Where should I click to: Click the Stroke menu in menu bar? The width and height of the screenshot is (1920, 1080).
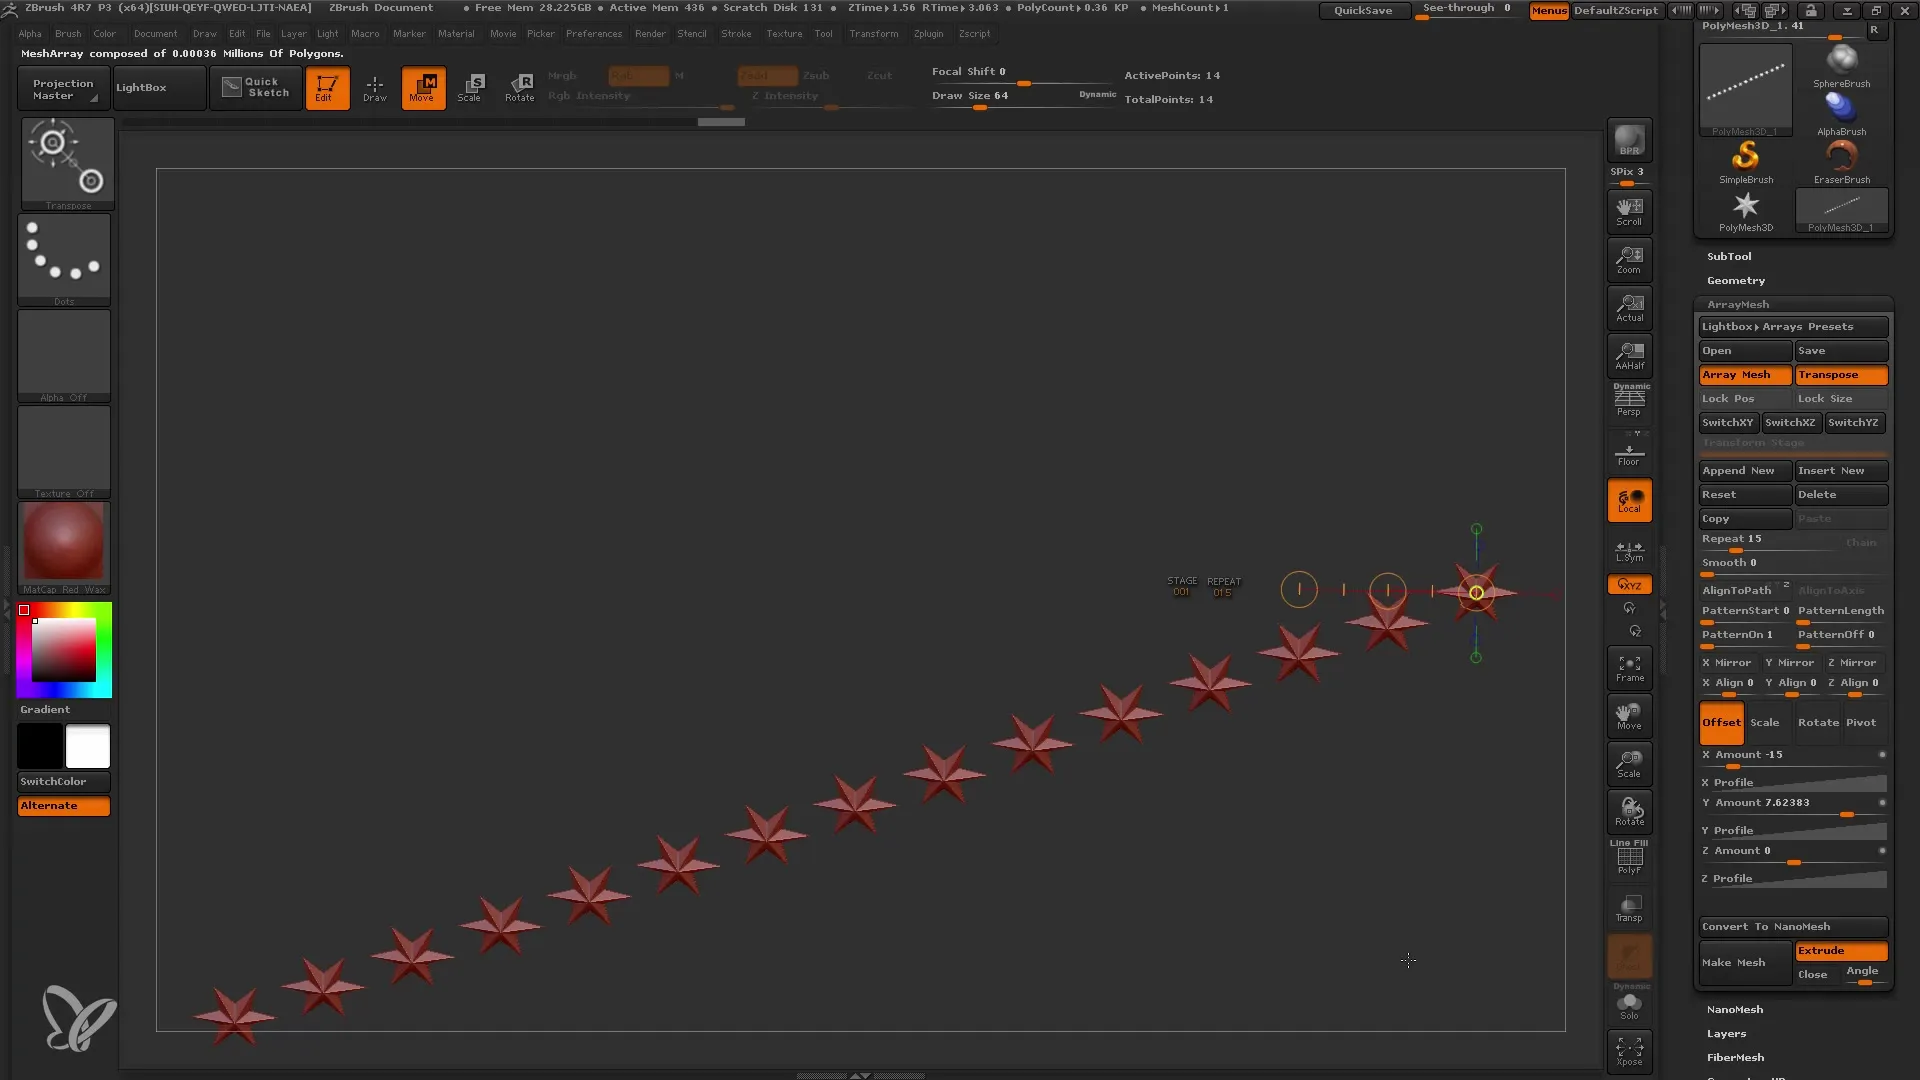point(735,33)
